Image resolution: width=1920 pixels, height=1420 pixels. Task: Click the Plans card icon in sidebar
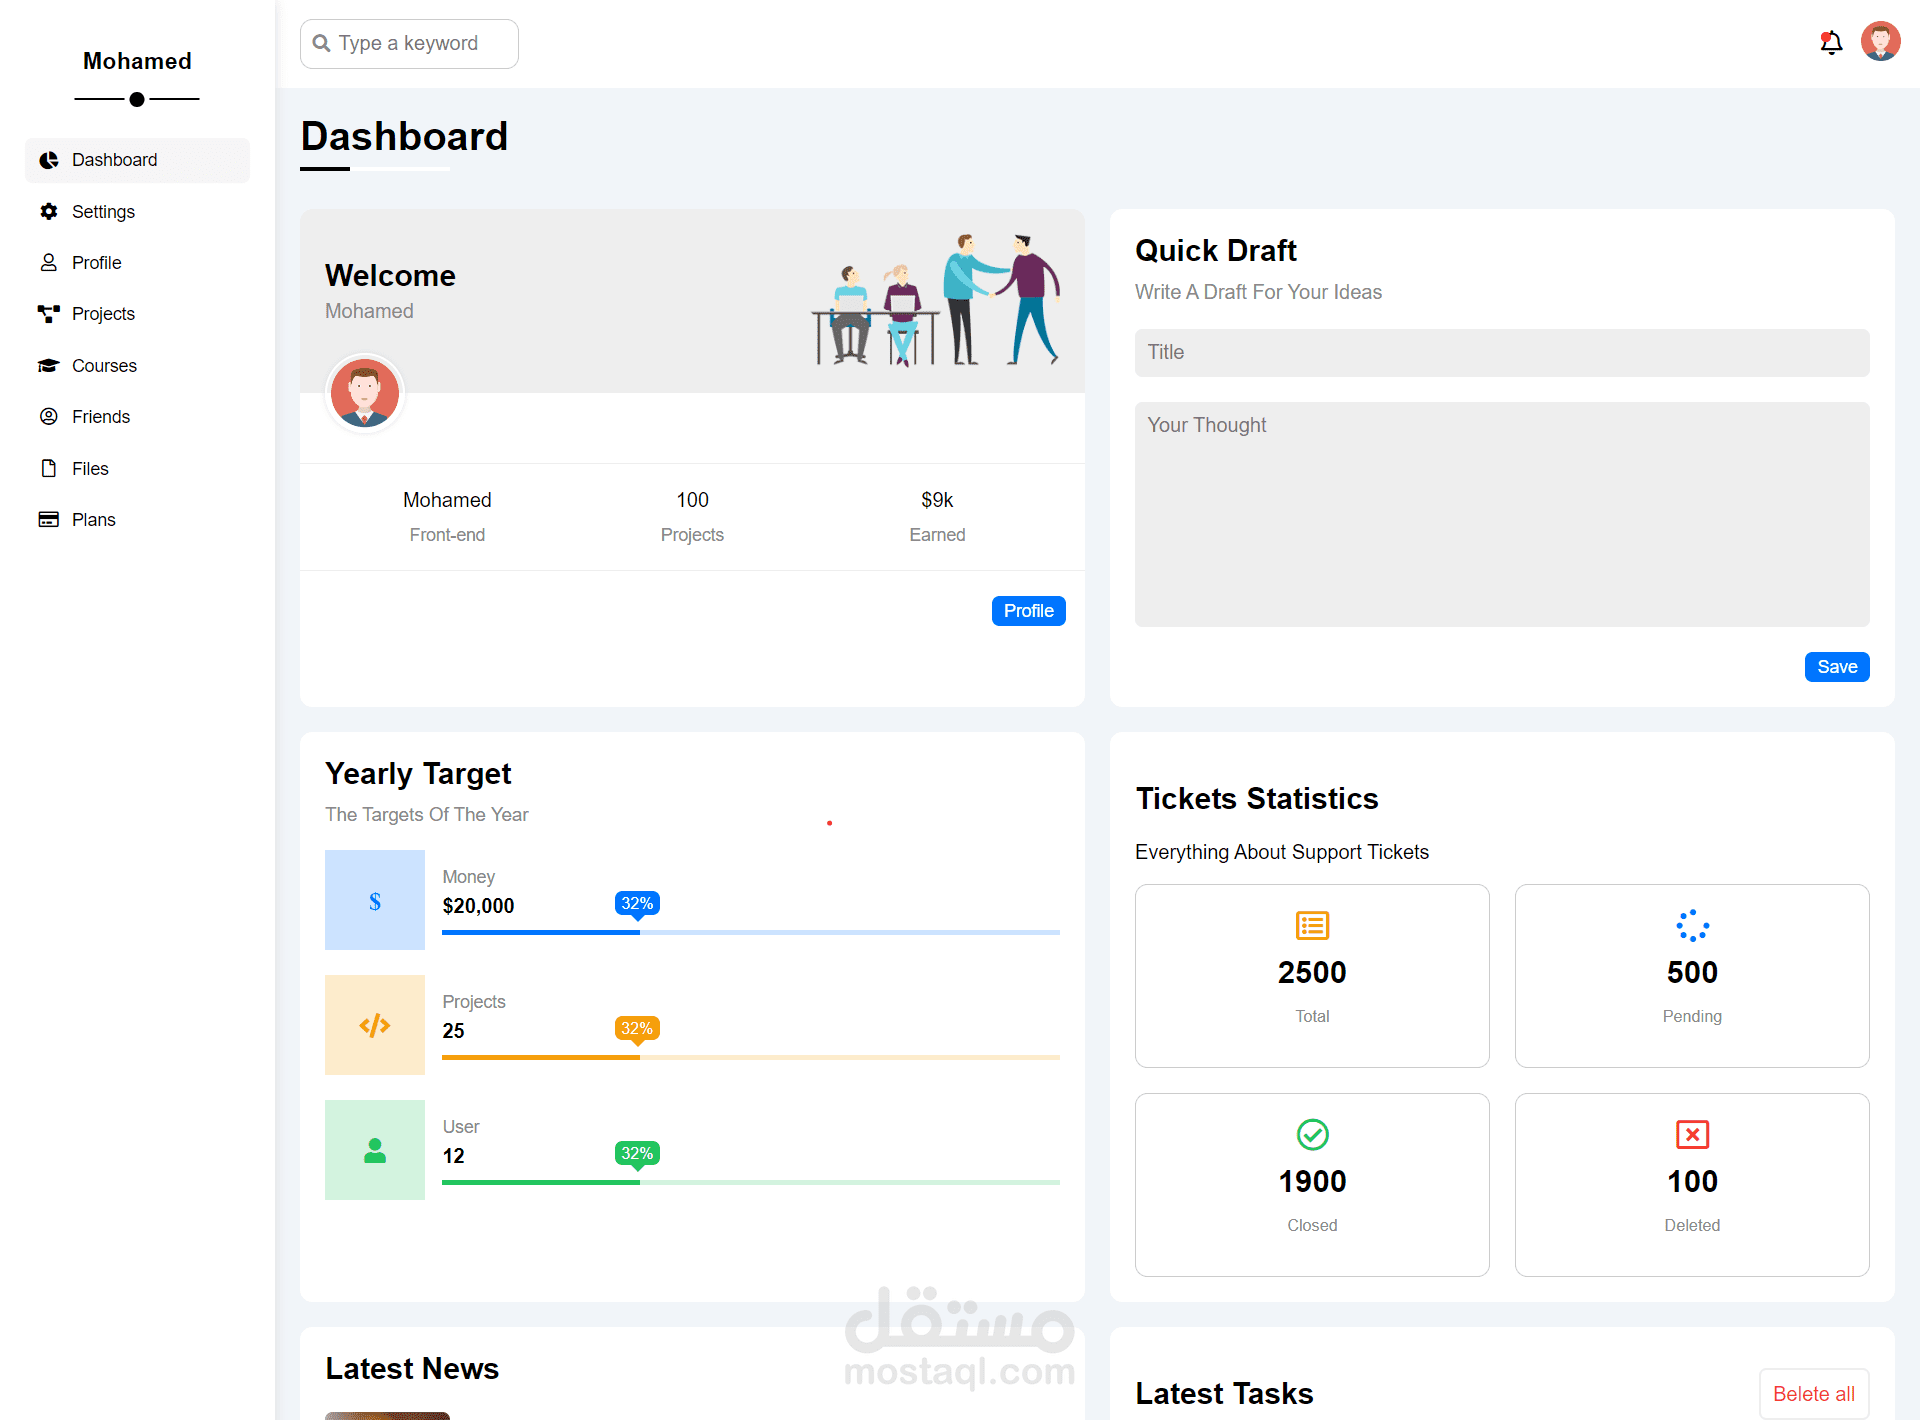pyautogui.click(x=48, y=519)
